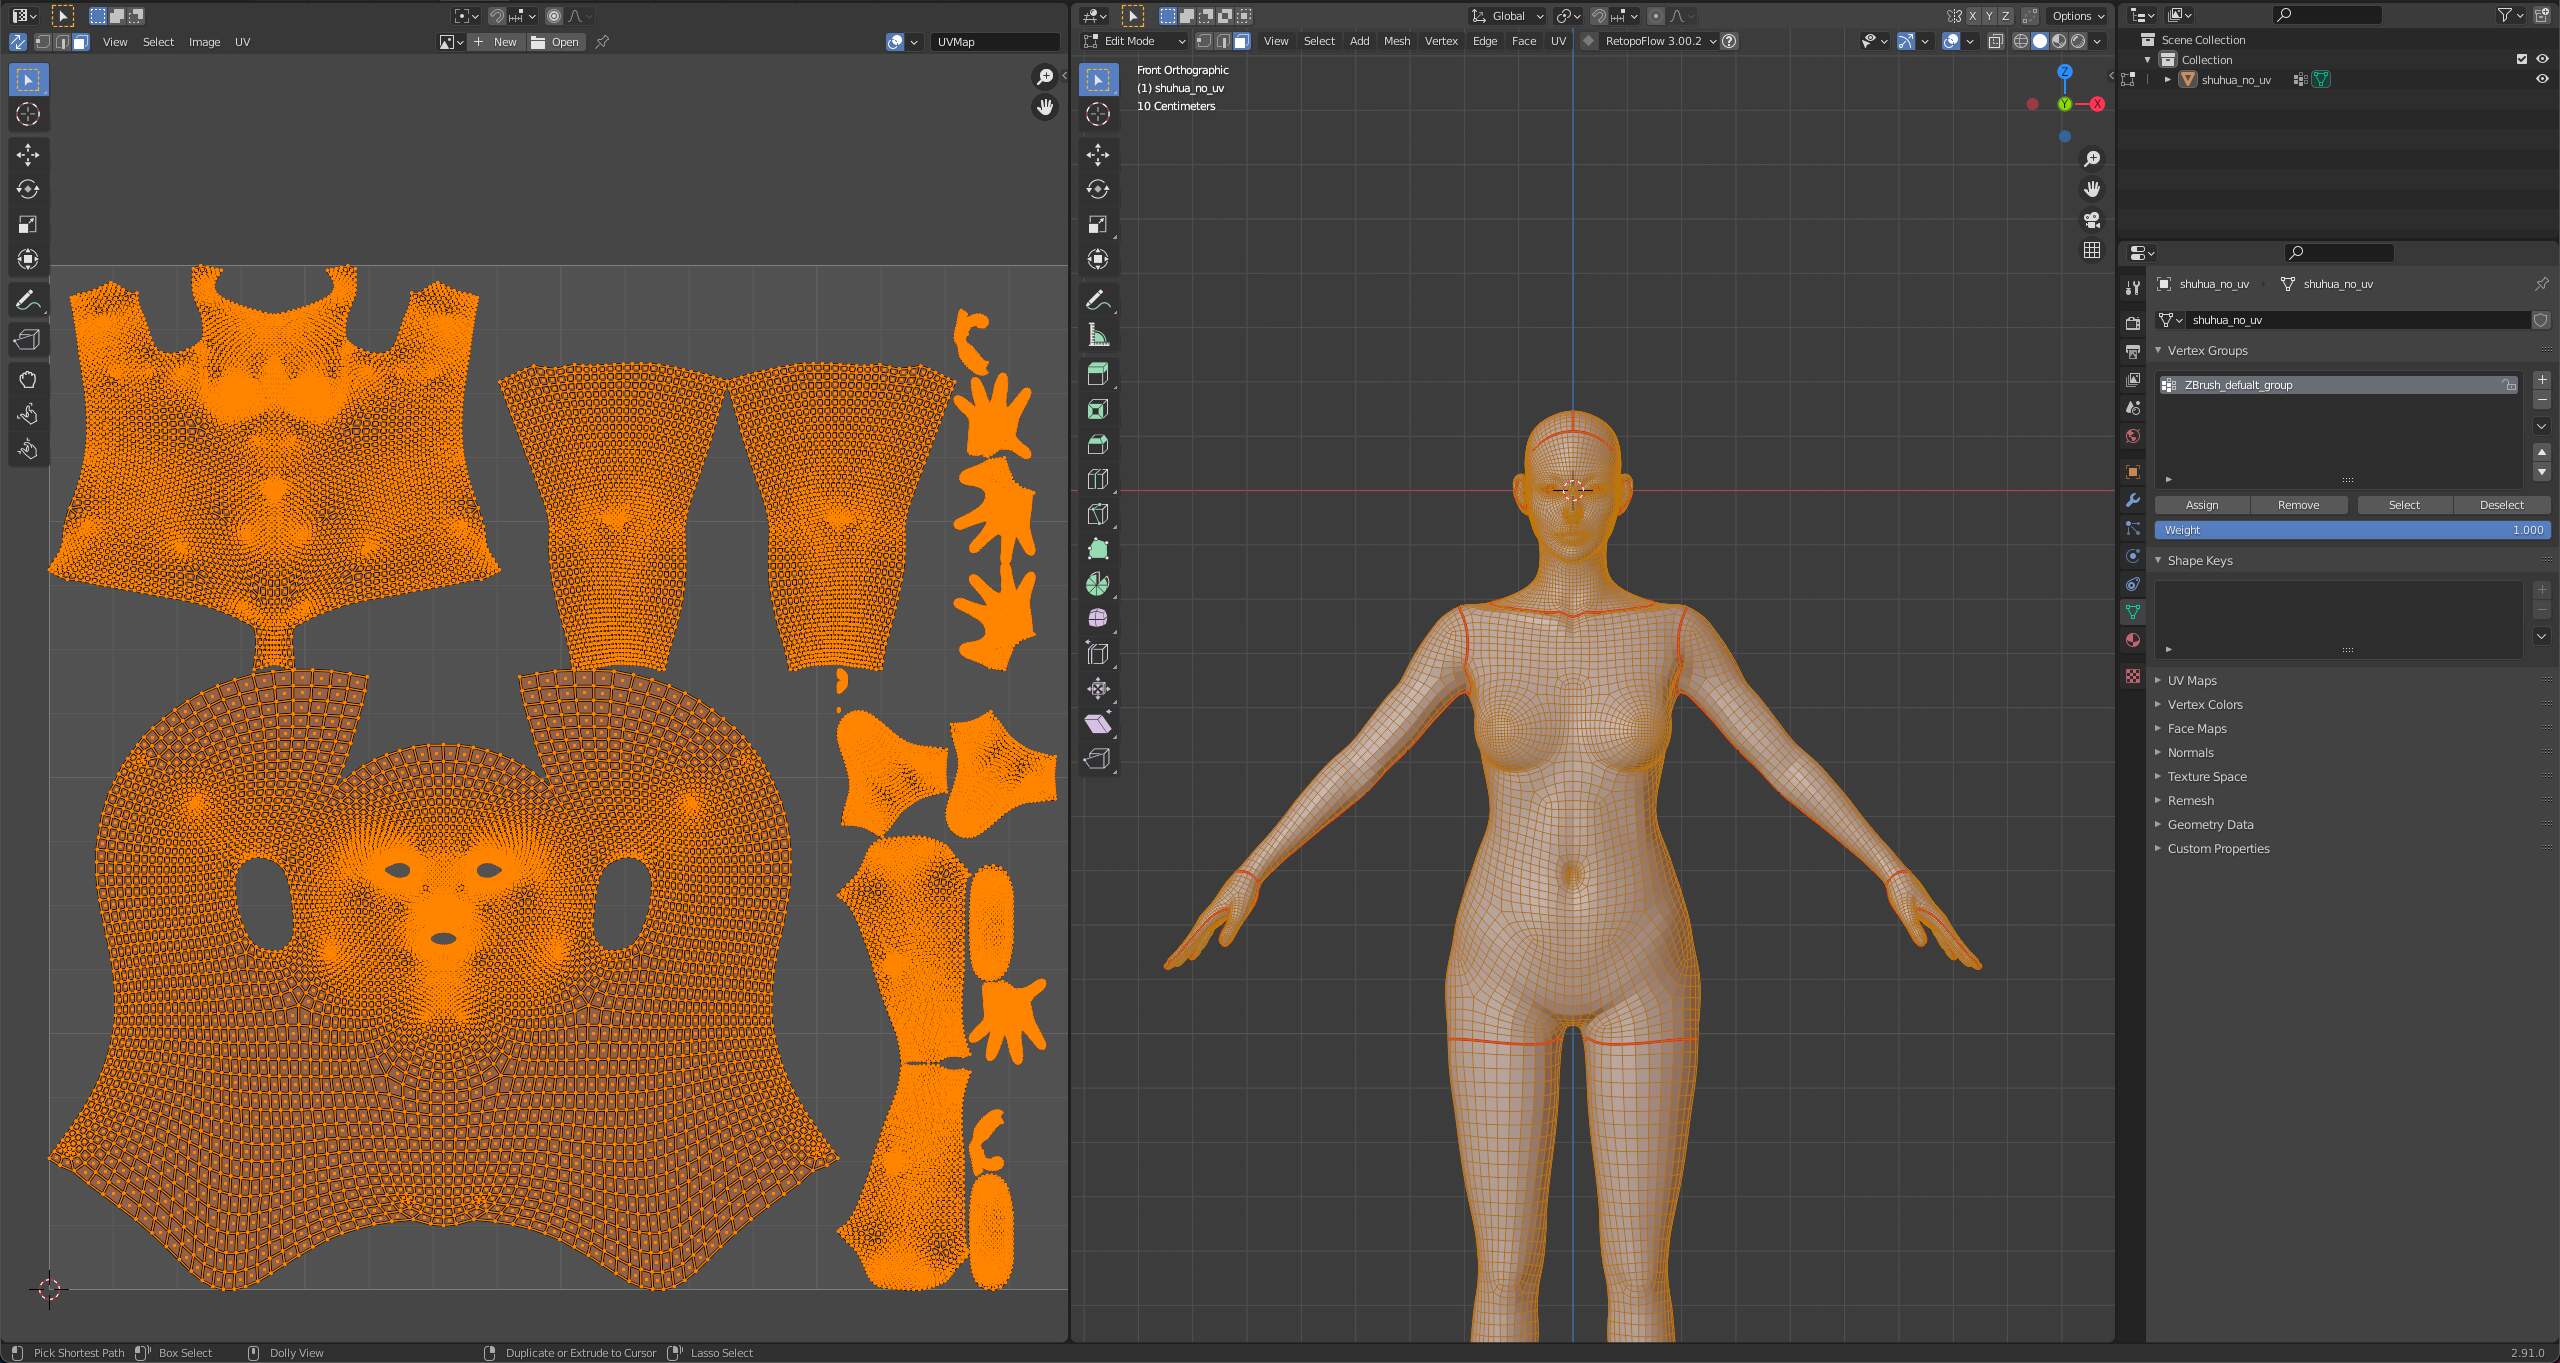Adjust the vertex group Weight slider

tap(2352, 530)
